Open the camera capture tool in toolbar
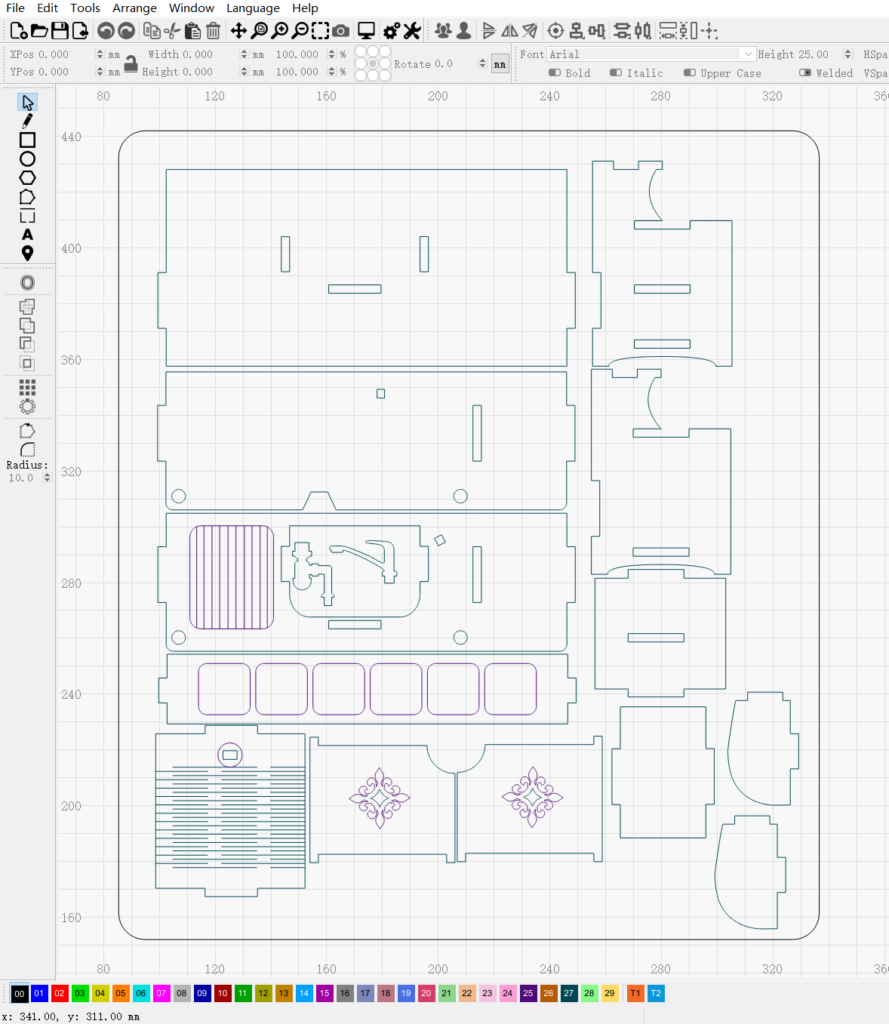Screen dimensions: 889x1024 pyautogui.click(x=341, y=31)
